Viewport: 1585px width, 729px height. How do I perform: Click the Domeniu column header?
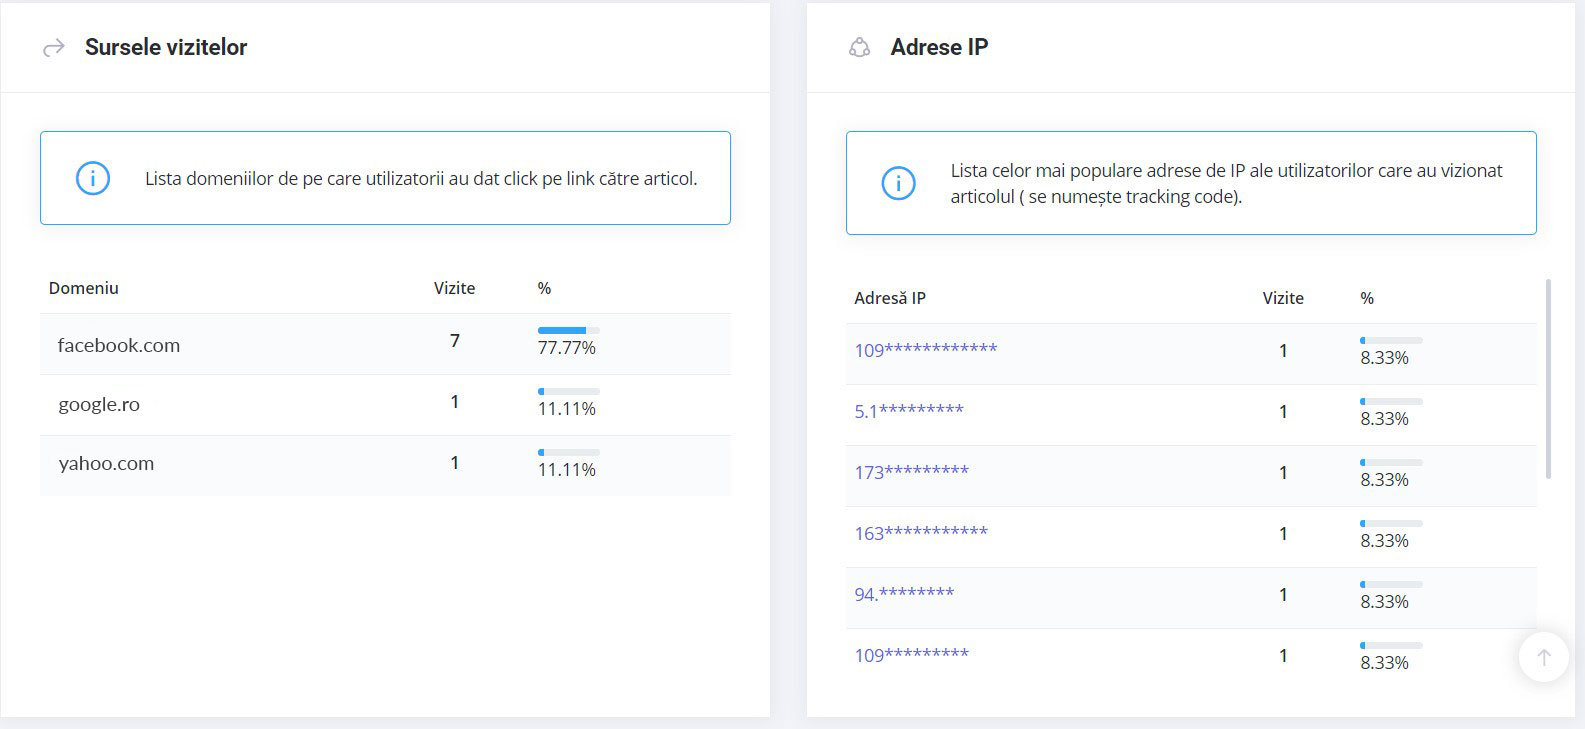[x=84, y=288]
